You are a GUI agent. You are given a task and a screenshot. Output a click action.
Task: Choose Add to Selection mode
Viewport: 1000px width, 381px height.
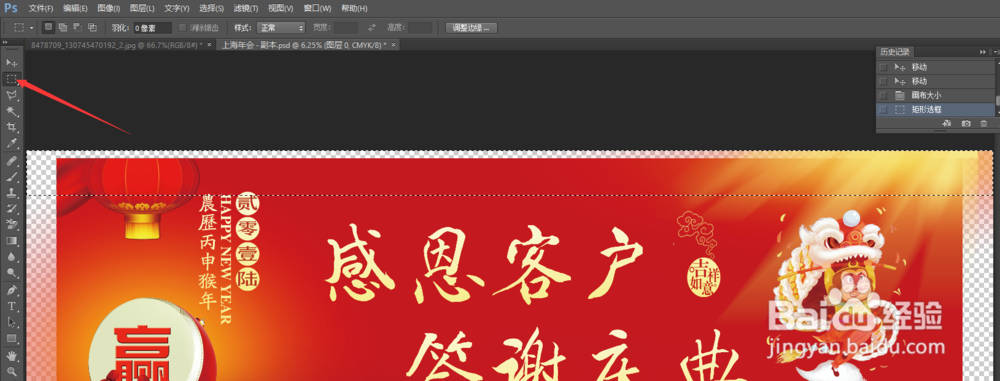click(x=62, y=27)
